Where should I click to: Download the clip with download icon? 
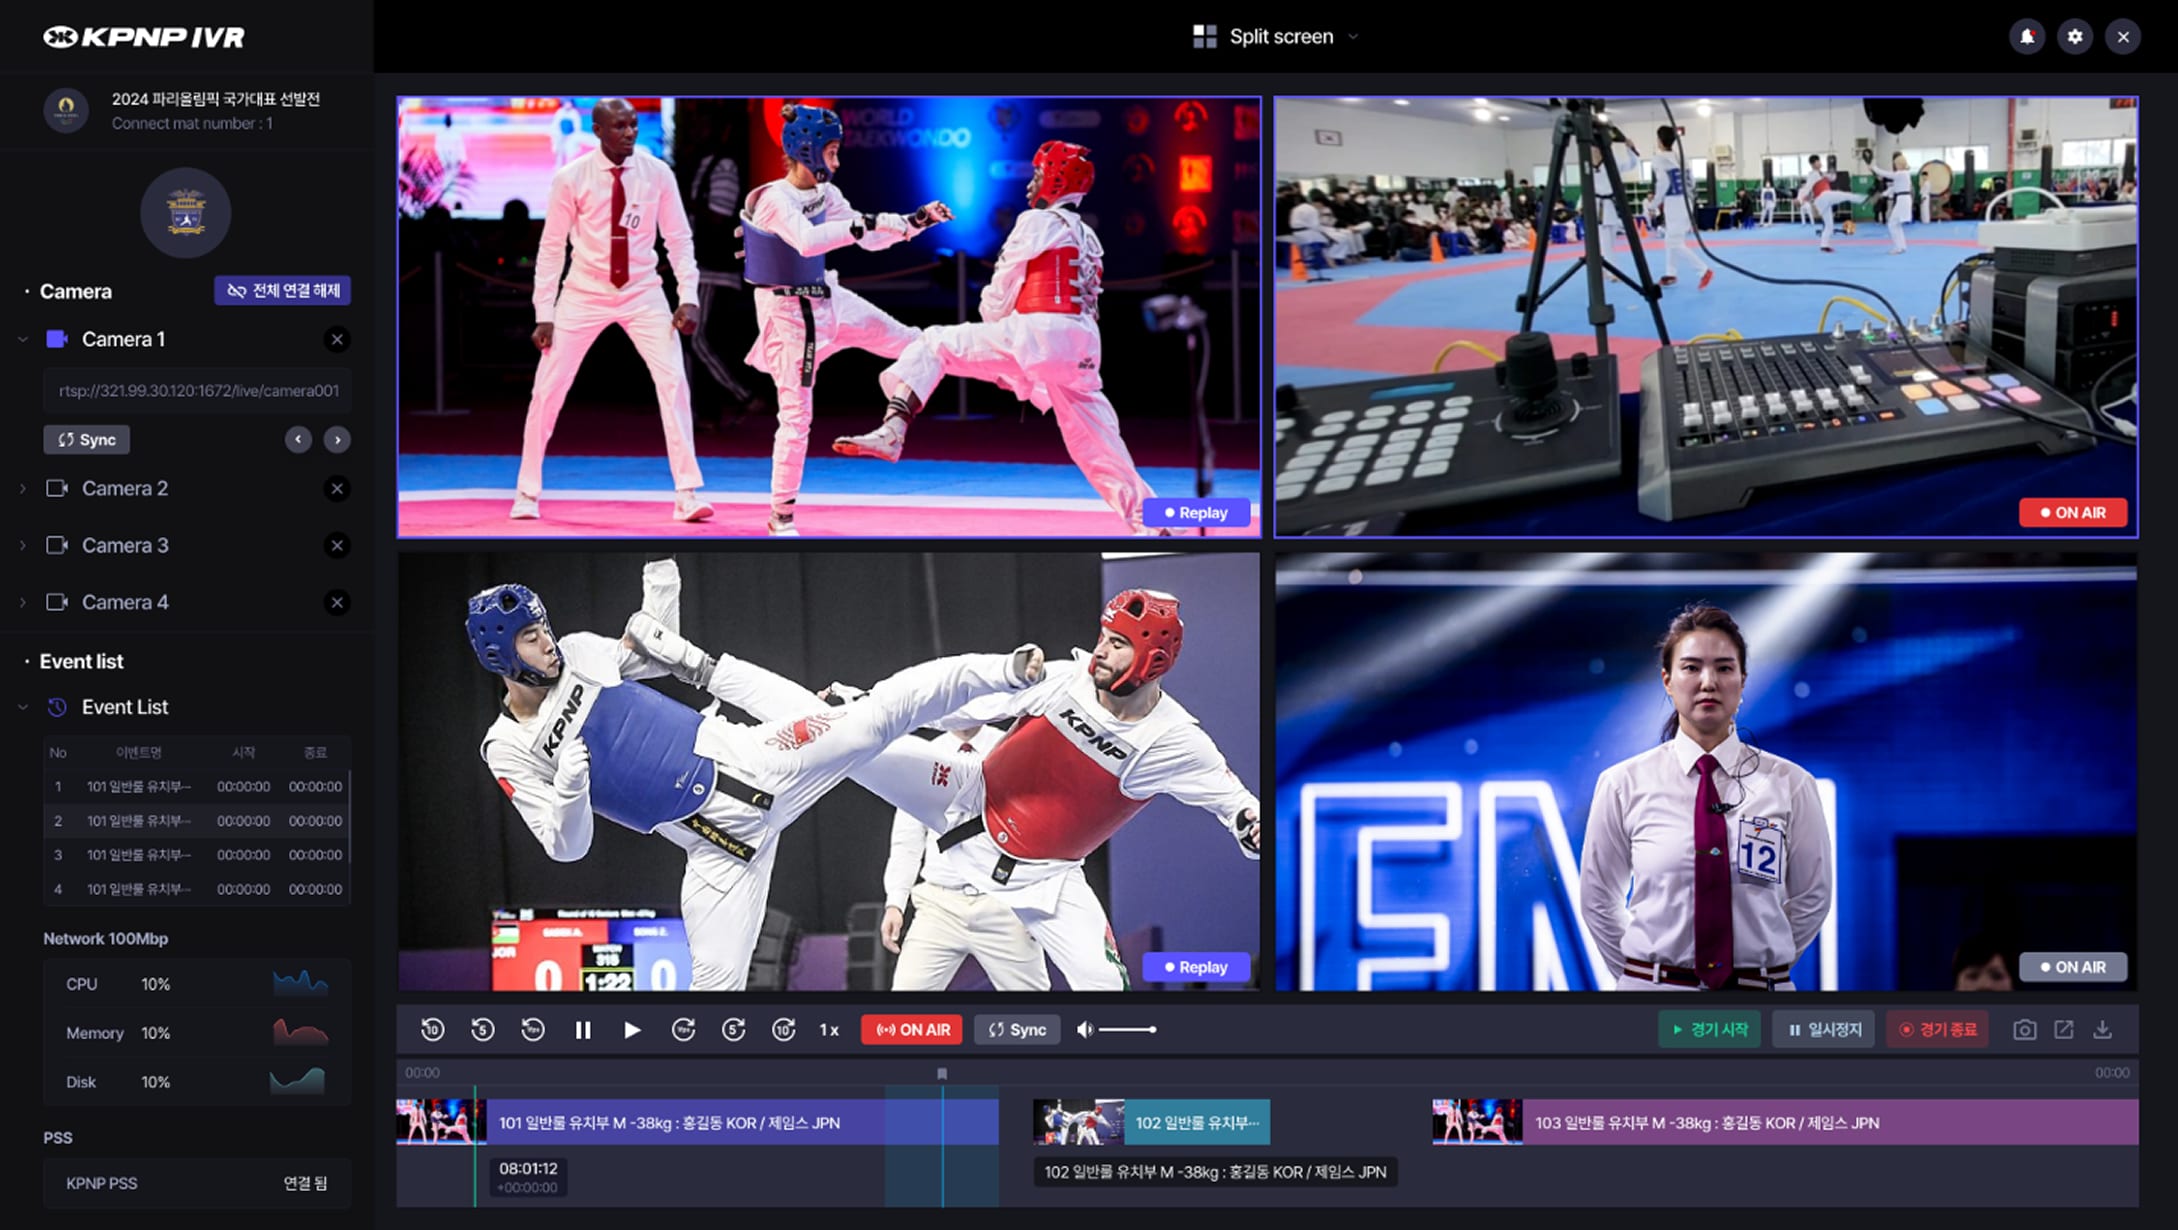tap(2103, 1029)
